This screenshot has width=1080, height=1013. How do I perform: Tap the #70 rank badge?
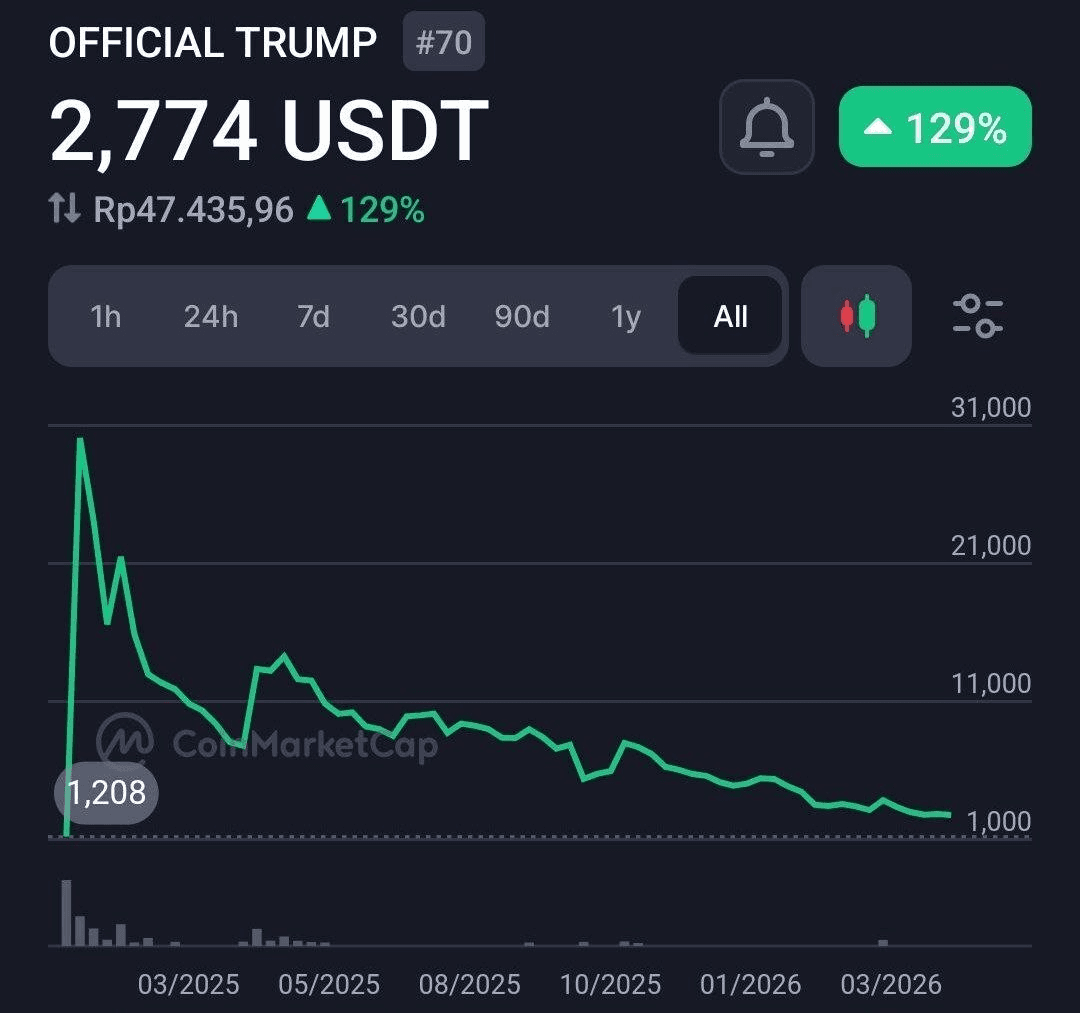(x=443, y=42)
